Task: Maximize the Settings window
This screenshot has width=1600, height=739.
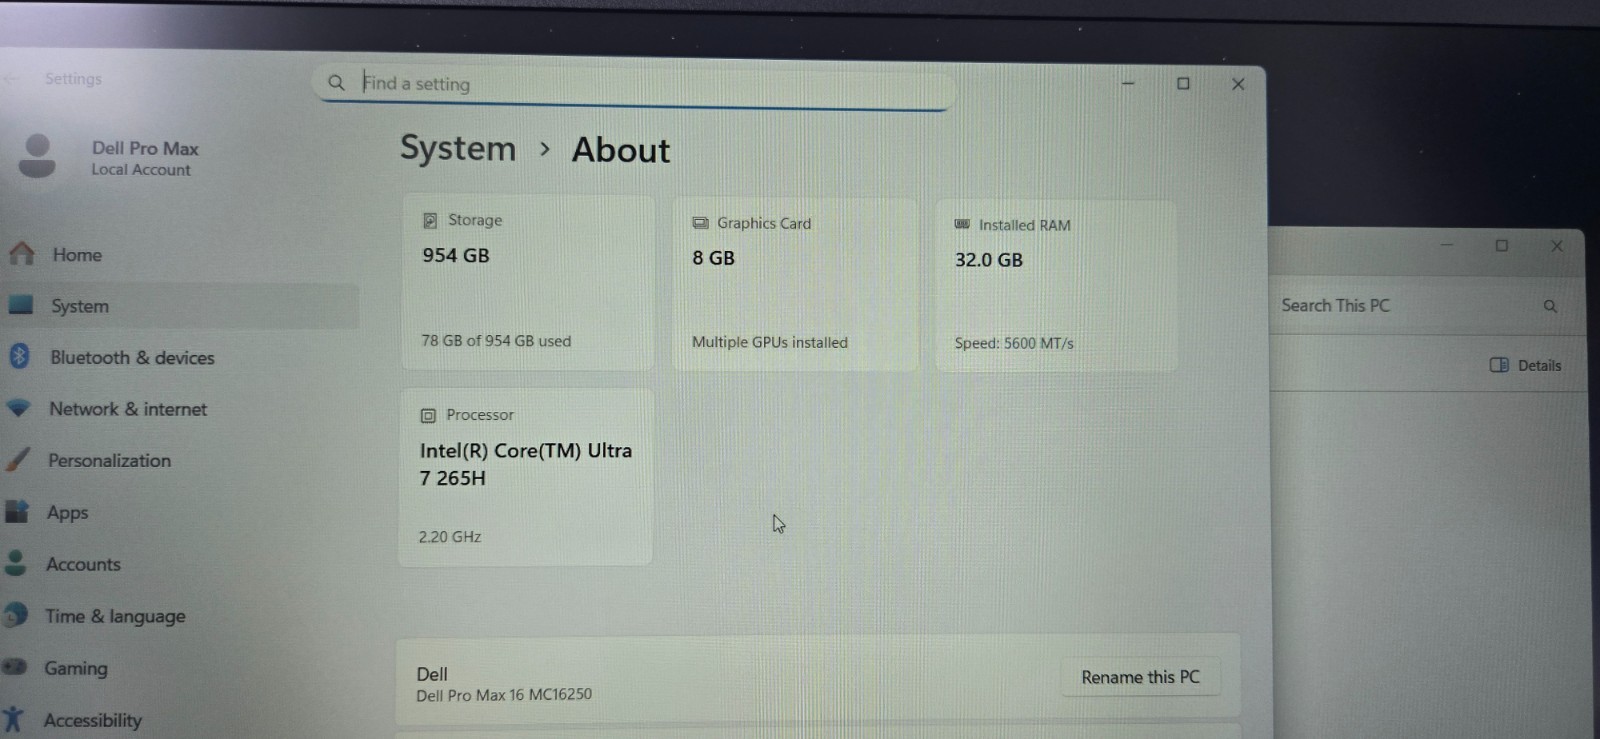Action: (x=1183, y=84)
